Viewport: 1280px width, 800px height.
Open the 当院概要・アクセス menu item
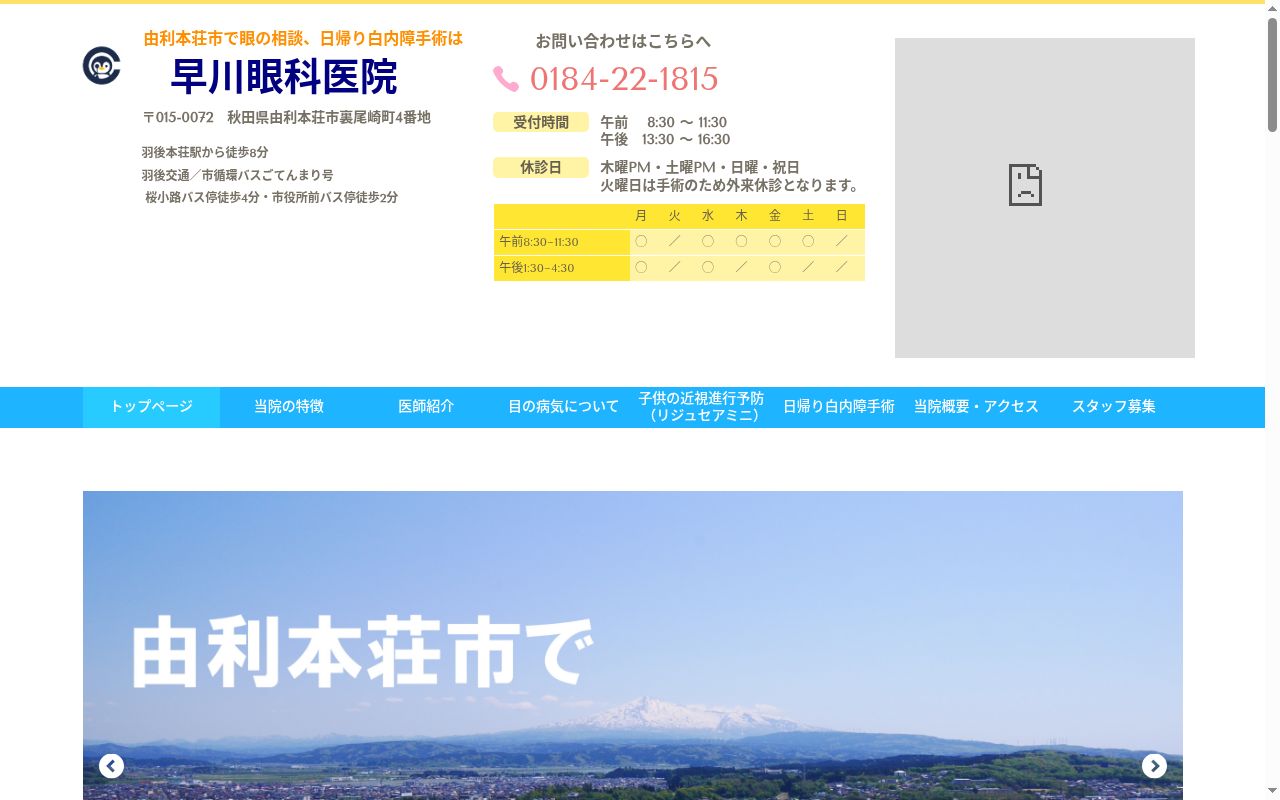(x=976, y=407)
